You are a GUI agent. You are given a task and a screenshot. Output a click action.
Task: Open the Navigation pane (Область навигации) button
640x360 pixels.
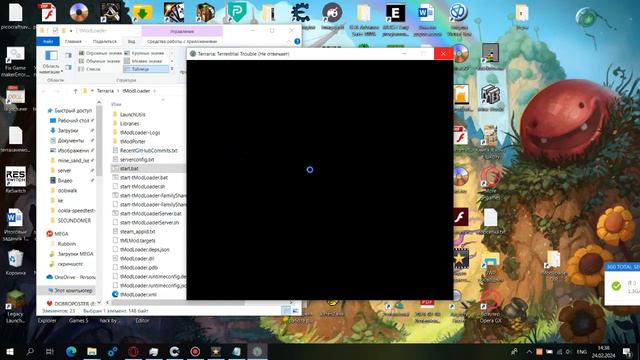(51, 61)
